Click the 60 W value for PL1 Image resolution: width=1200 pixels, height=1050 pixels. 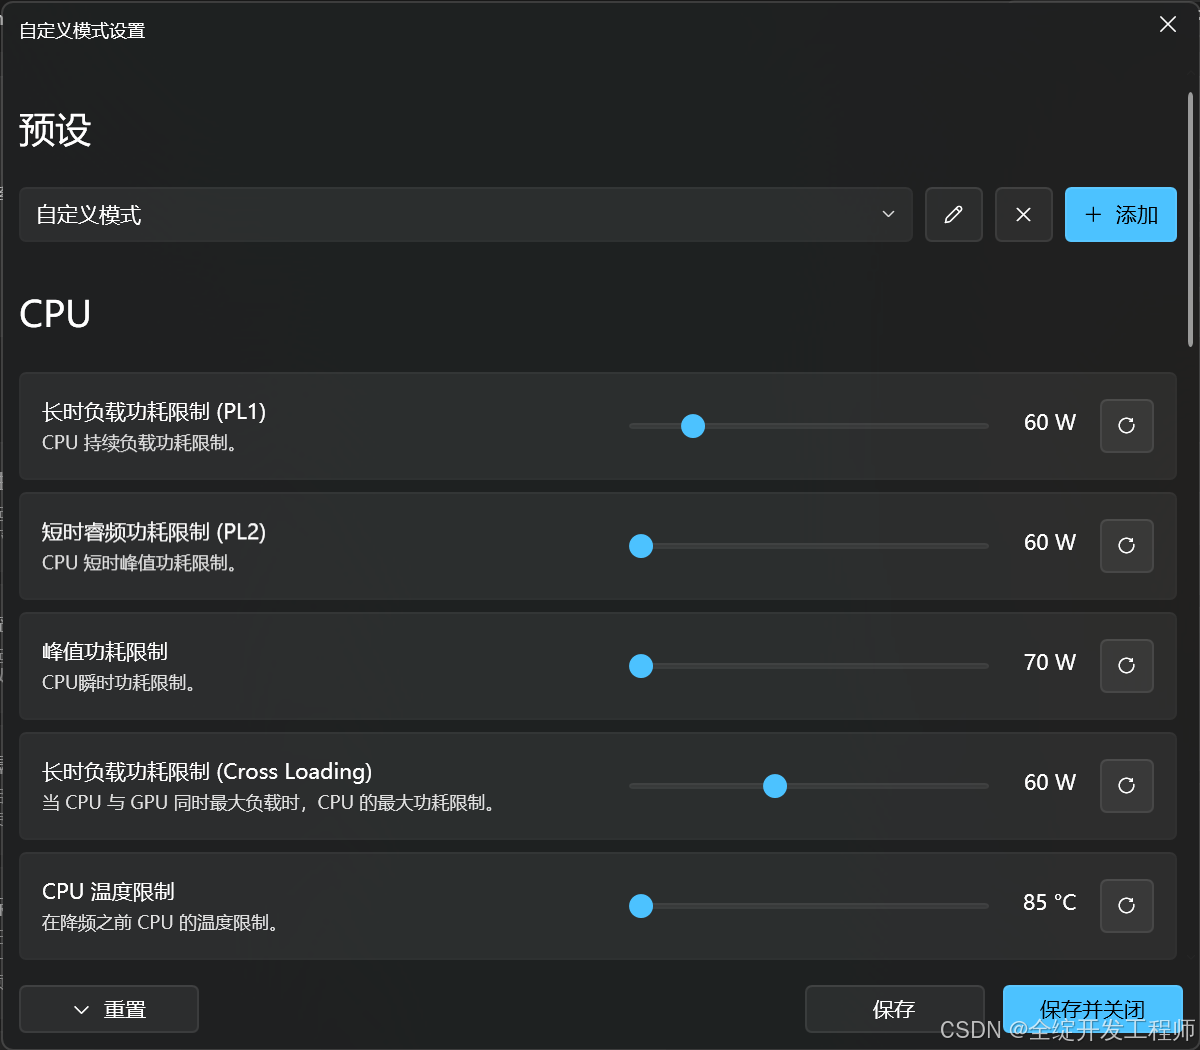click(1049, 423)
